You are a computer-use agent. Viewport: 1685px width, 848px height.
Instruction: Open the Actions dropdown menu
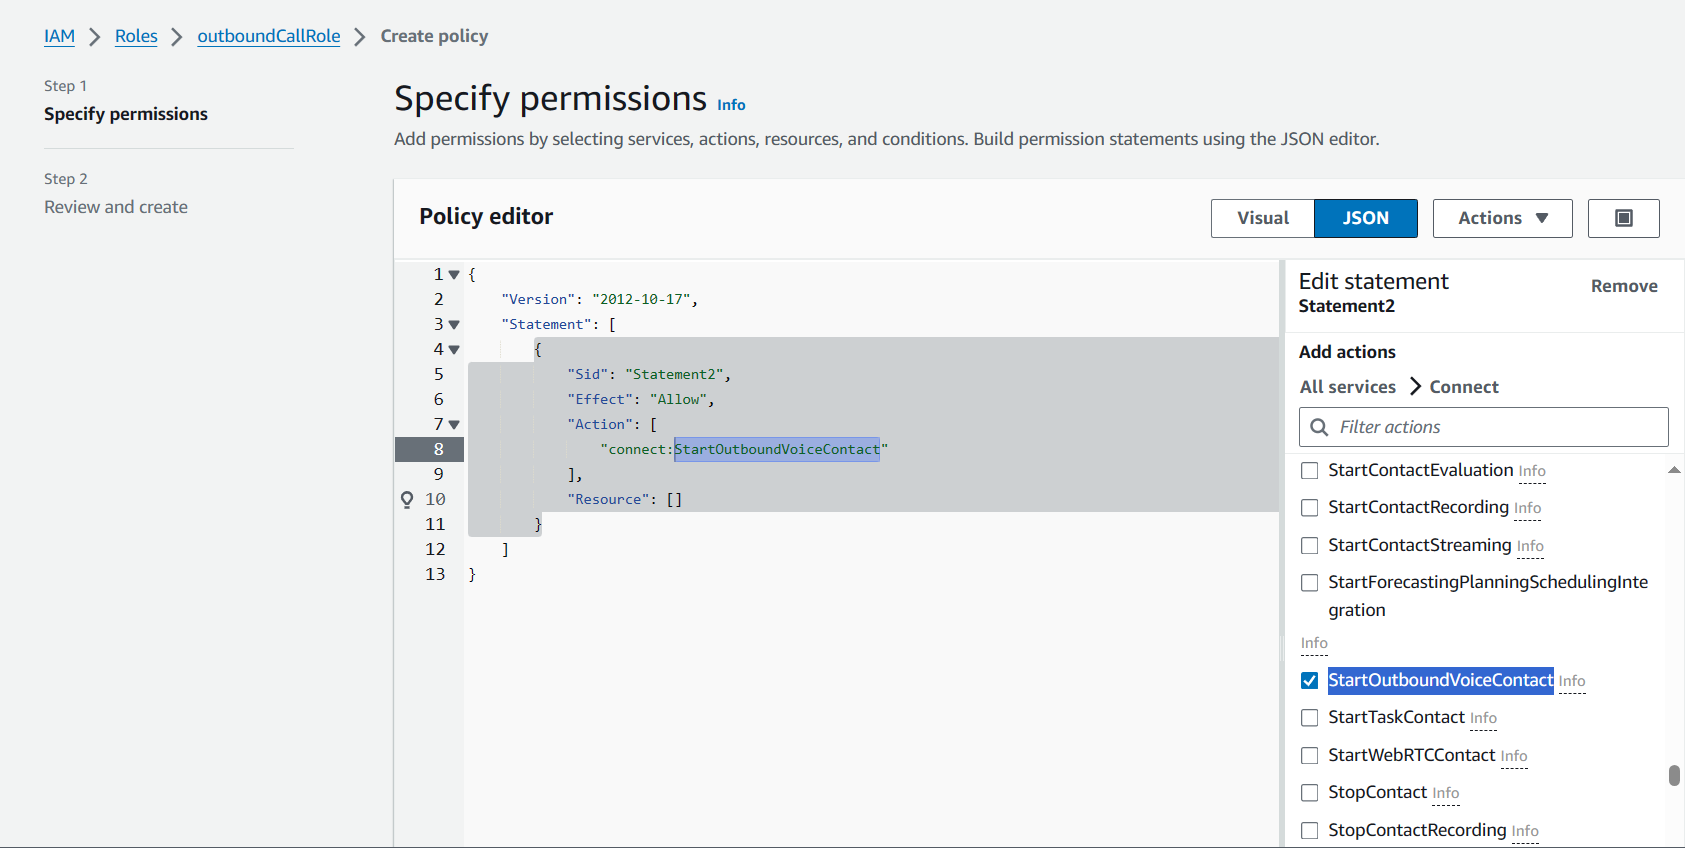(1502, 218)
